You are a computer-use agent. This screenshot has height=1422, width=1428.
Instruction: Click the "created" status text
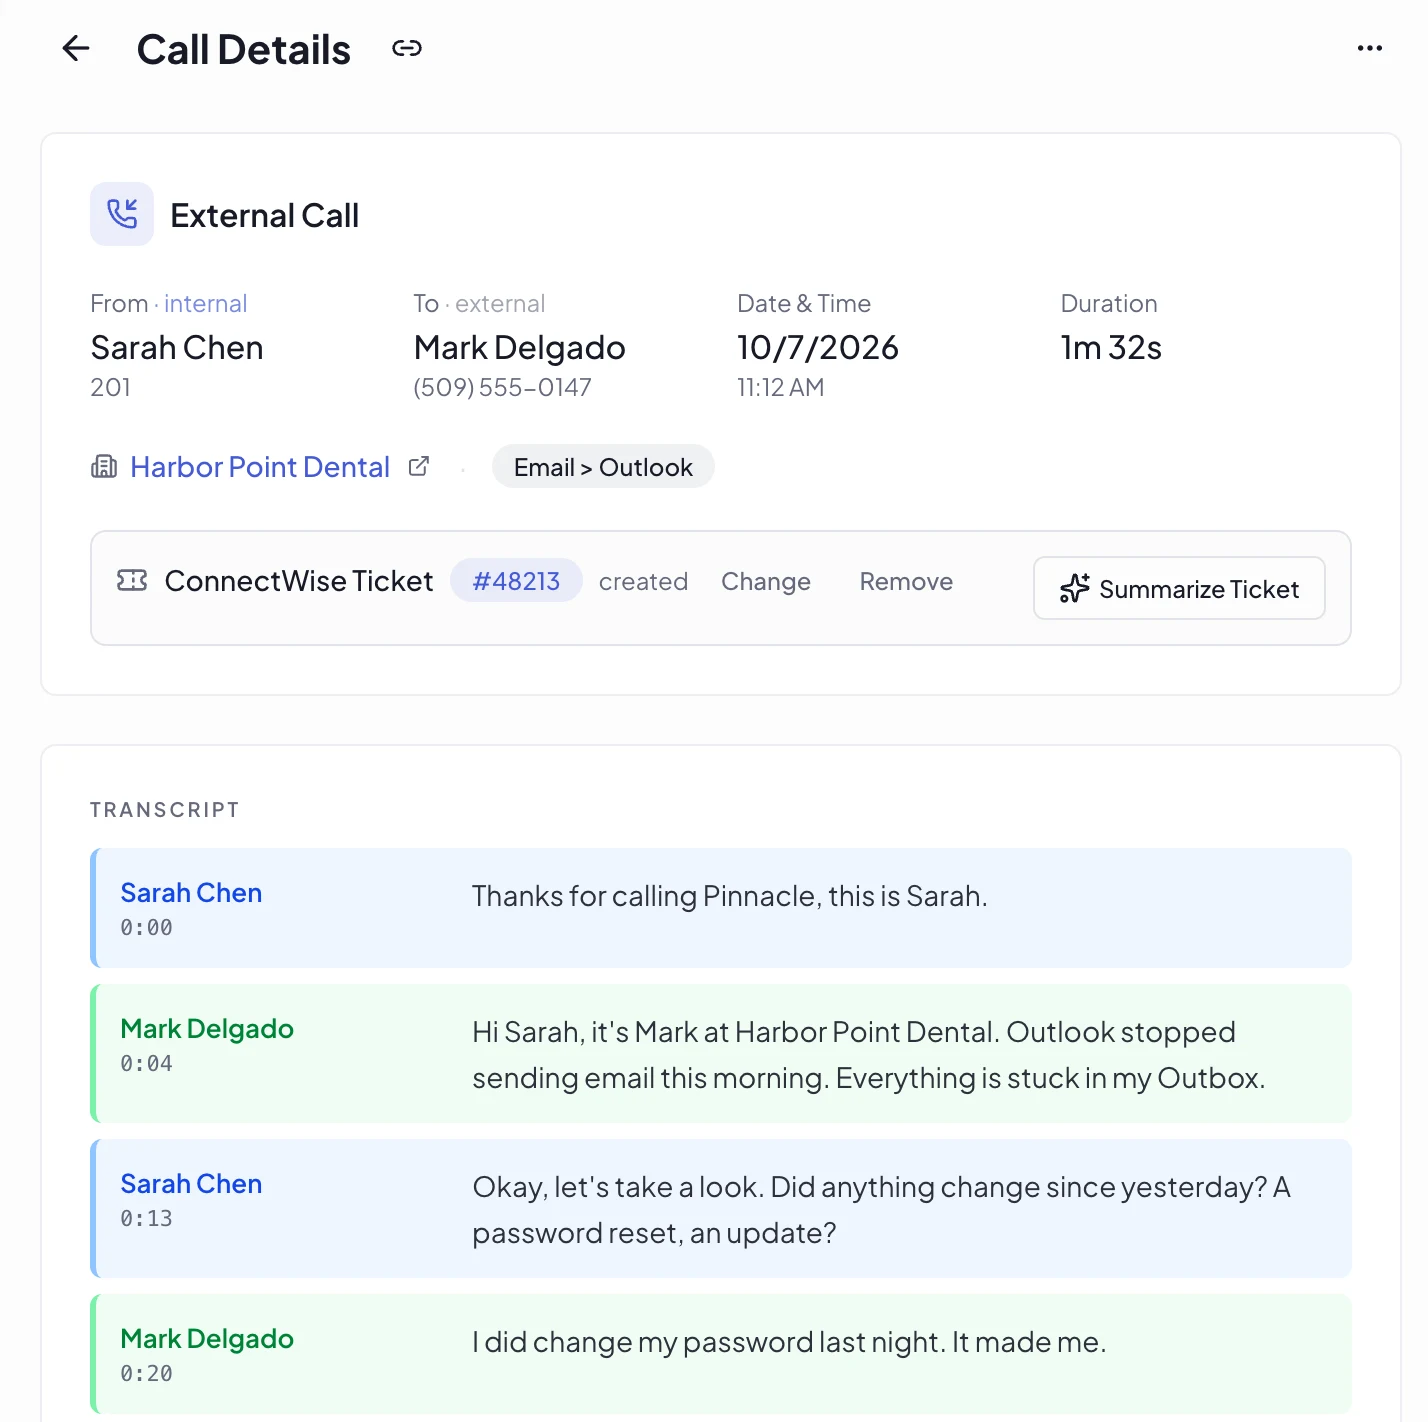pyautogui.click(x=643, y=582)
